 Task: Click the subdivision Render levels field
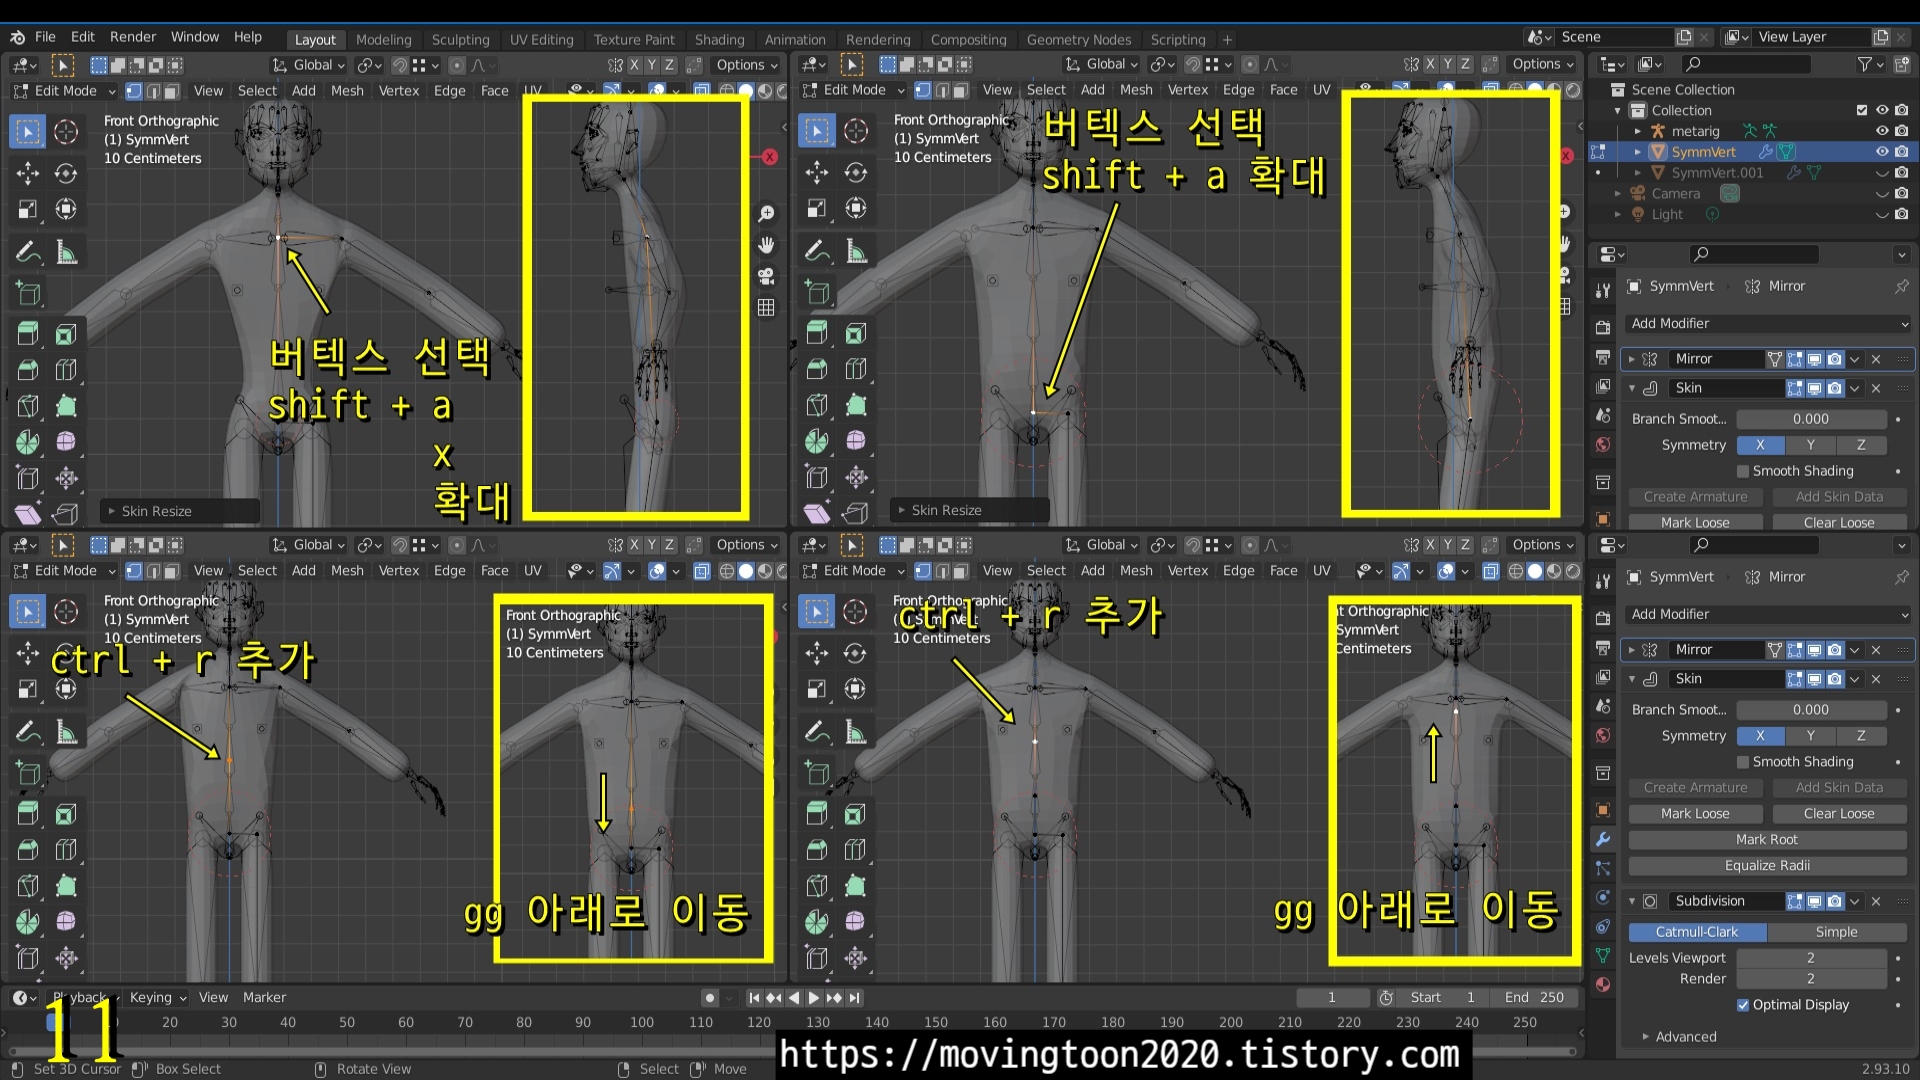tap(1811, 979)
